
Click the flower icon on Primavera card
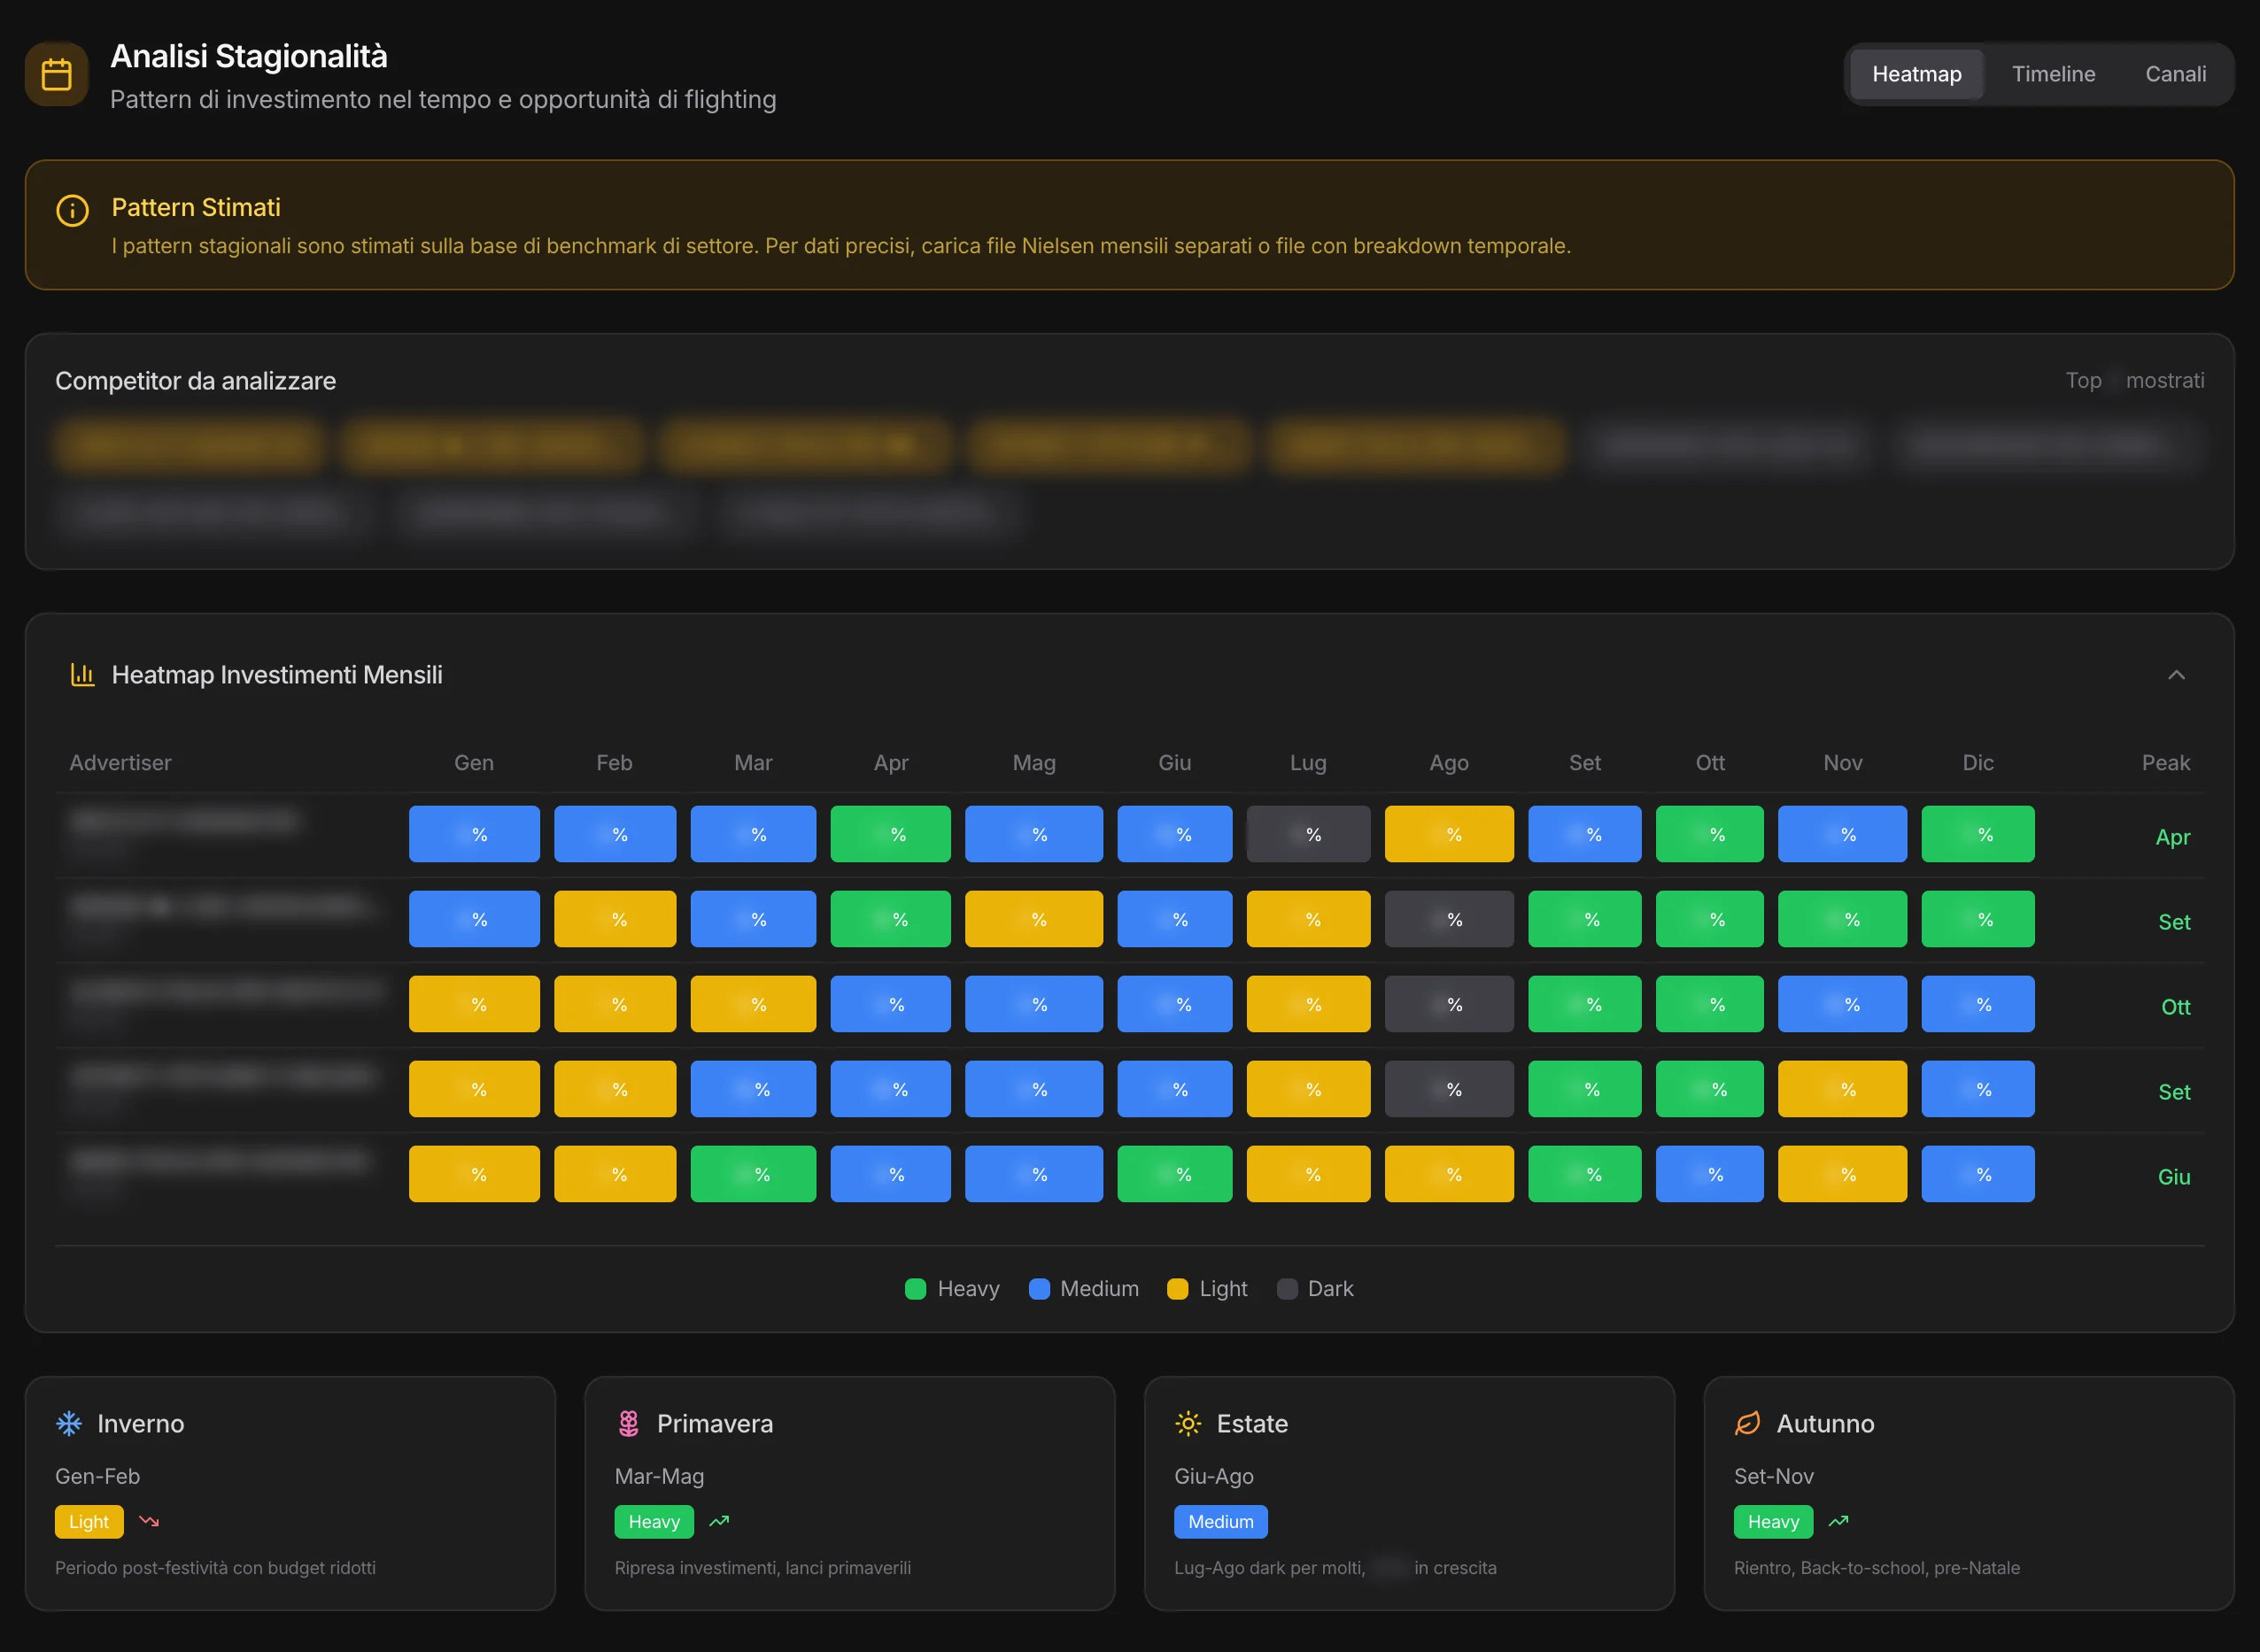pyautogui.click(x=628, y=1423)
